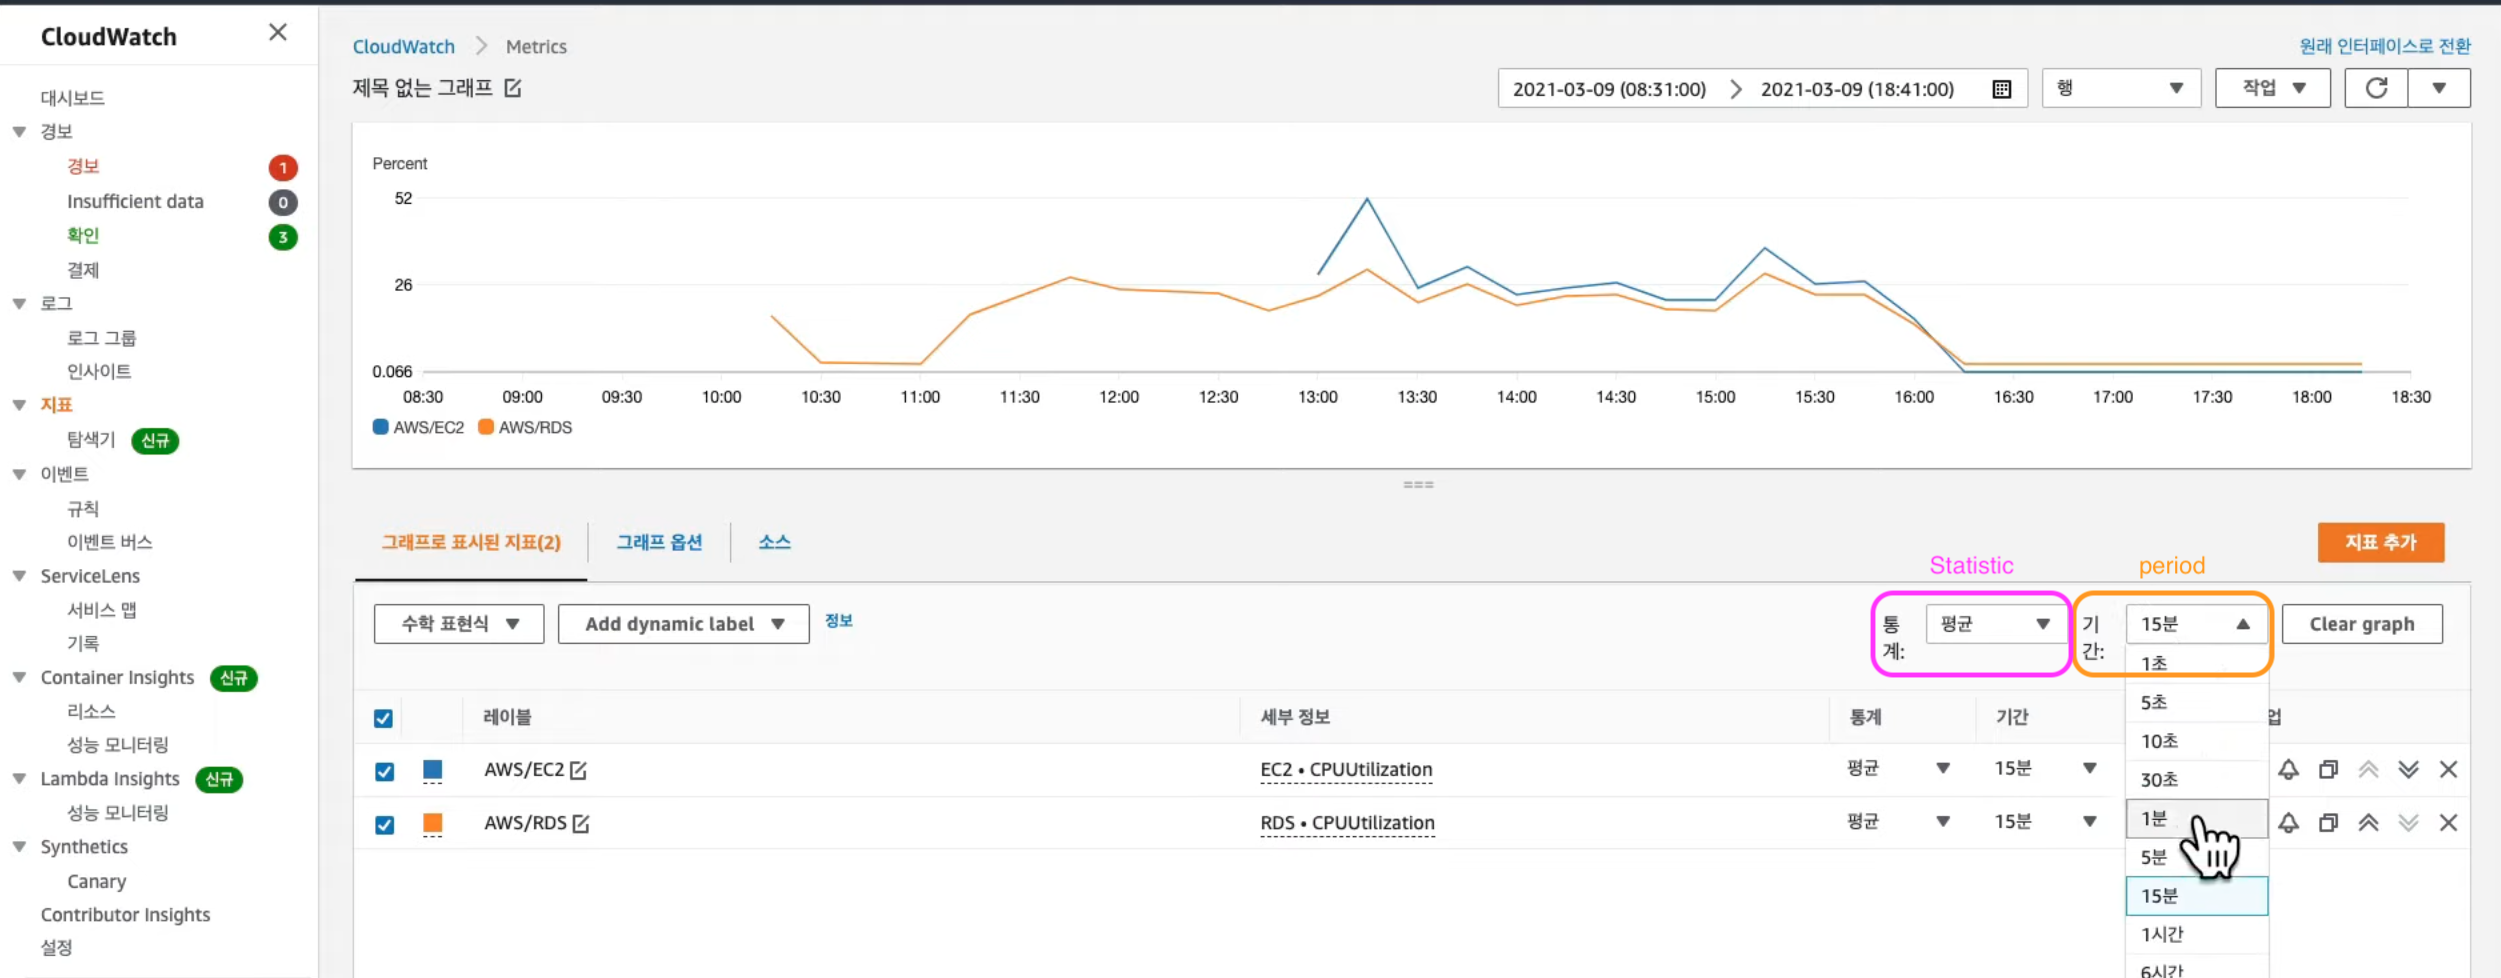Duplicate the AWS/RDS metric row

pos(2328,822)
